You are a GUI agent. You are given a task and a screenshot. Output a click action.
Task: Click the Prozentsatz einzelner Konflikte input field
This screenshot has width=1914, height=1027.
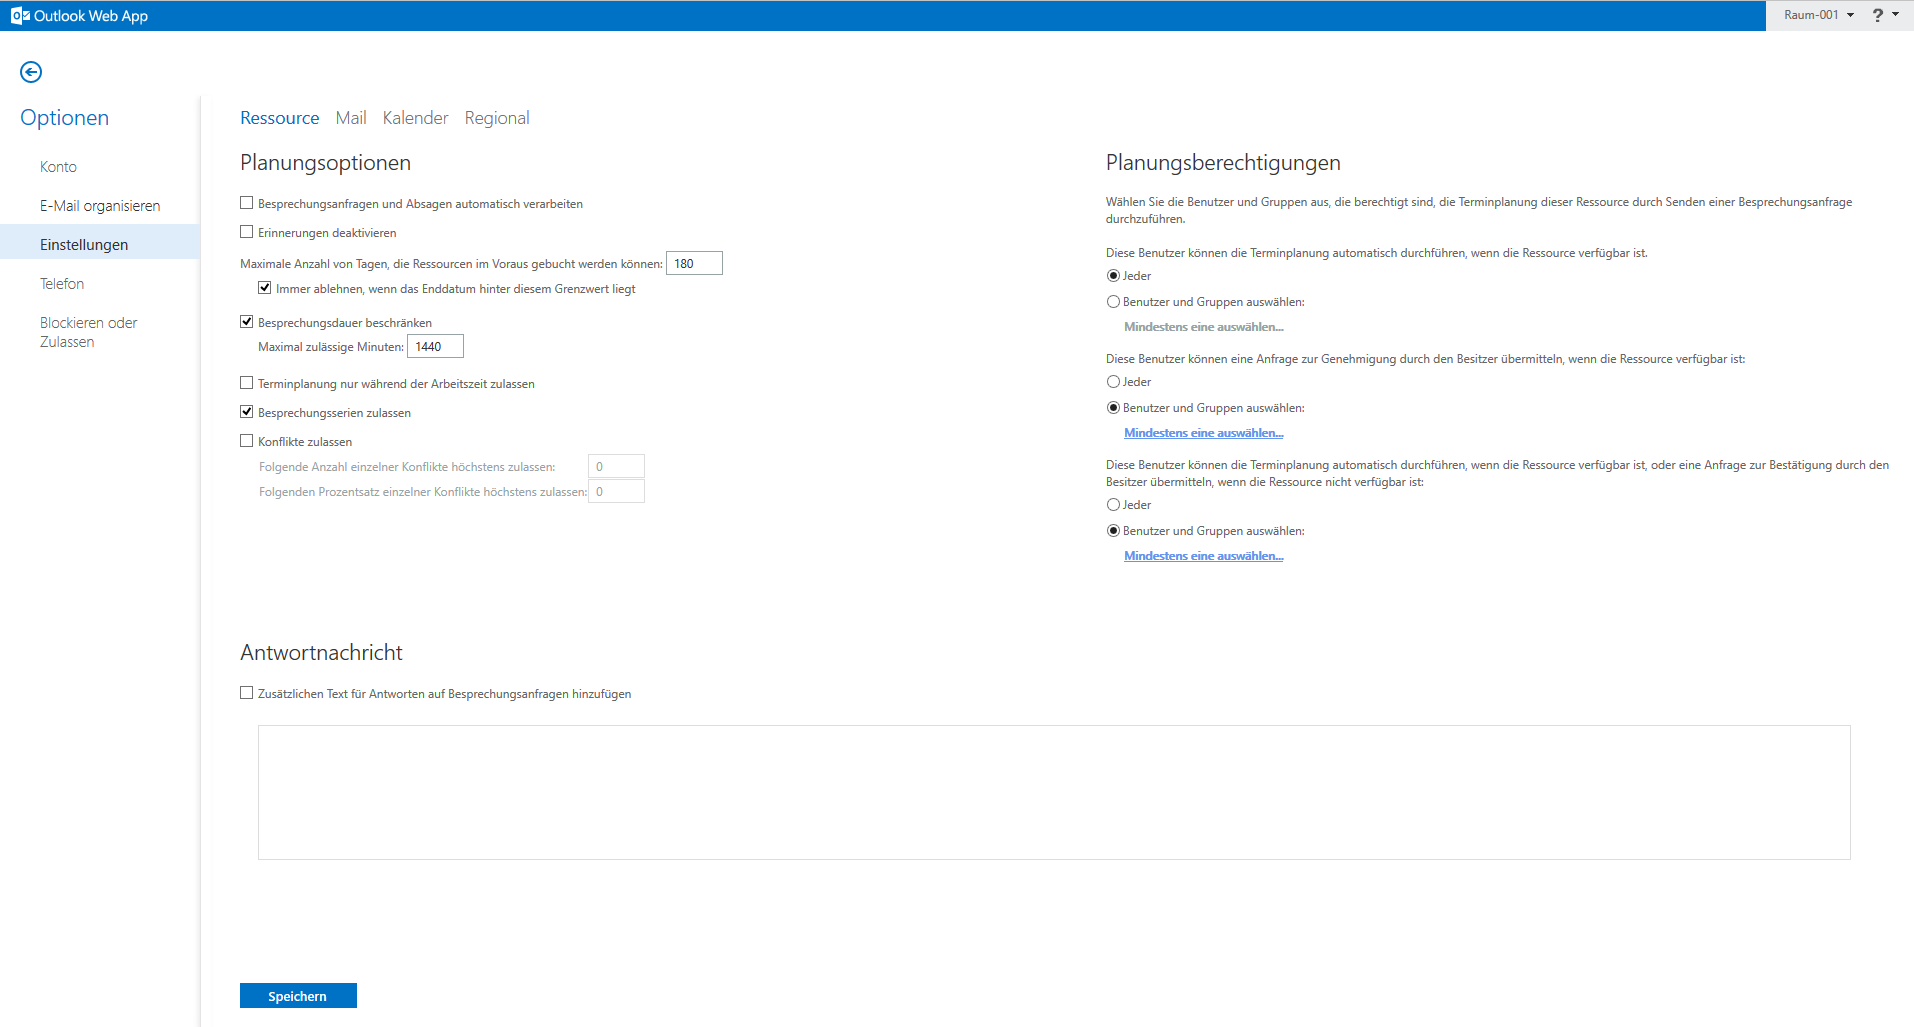[616, 491]
